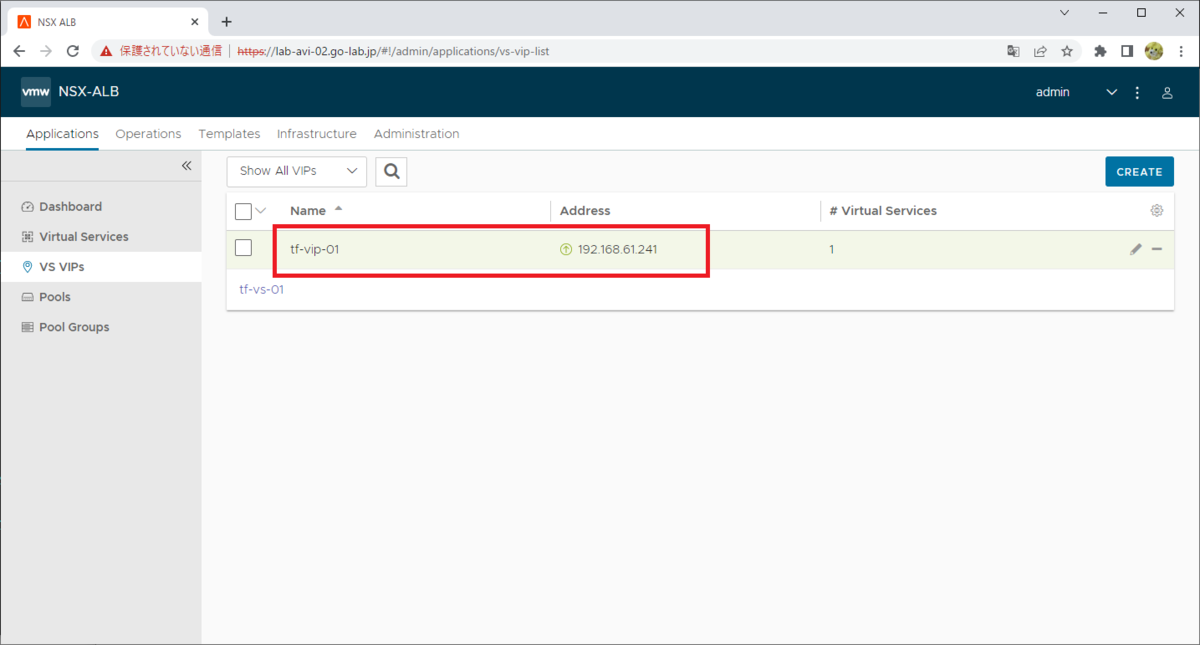The height and width of the screenshot is (645, 1200).
Task: Open the Infrastructure menu
Action: pyautogui.click(x=316, y=133)
